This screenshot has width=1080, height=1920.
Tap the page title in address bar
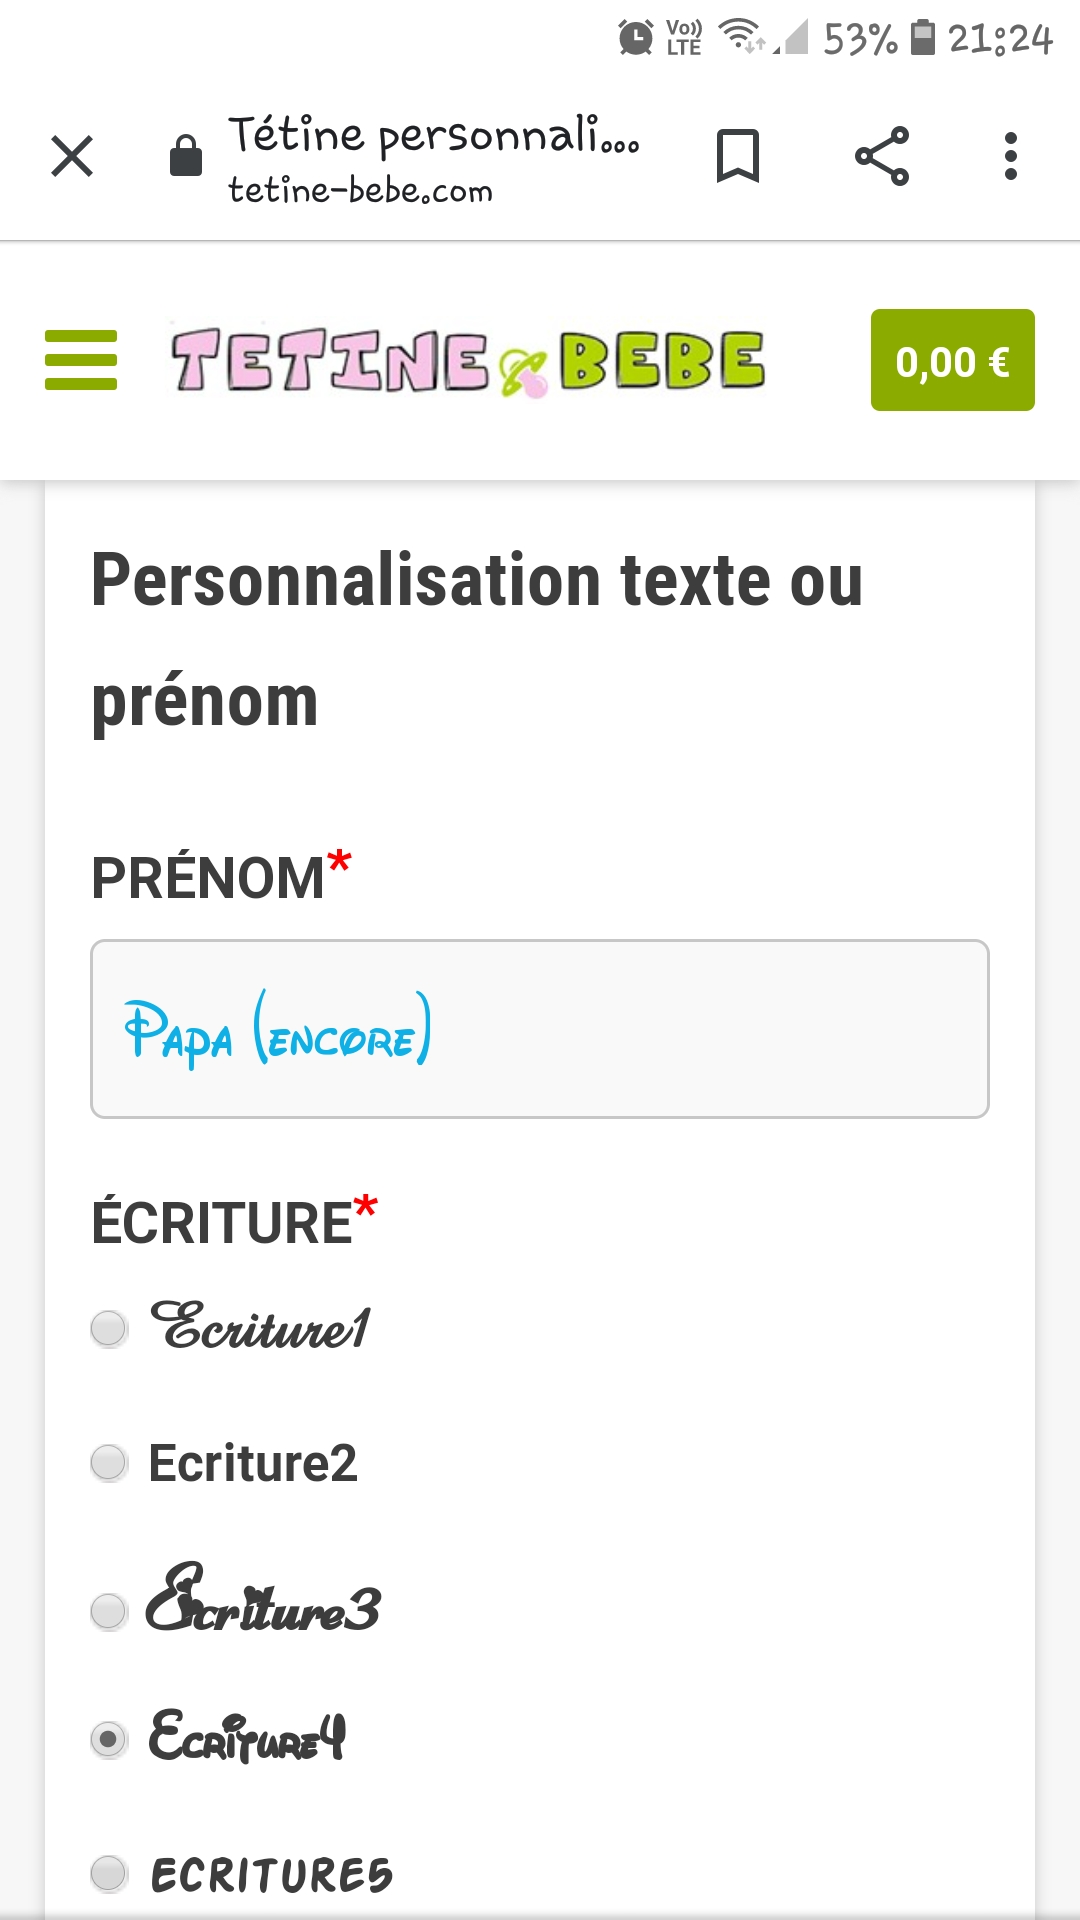coord(433,136)
